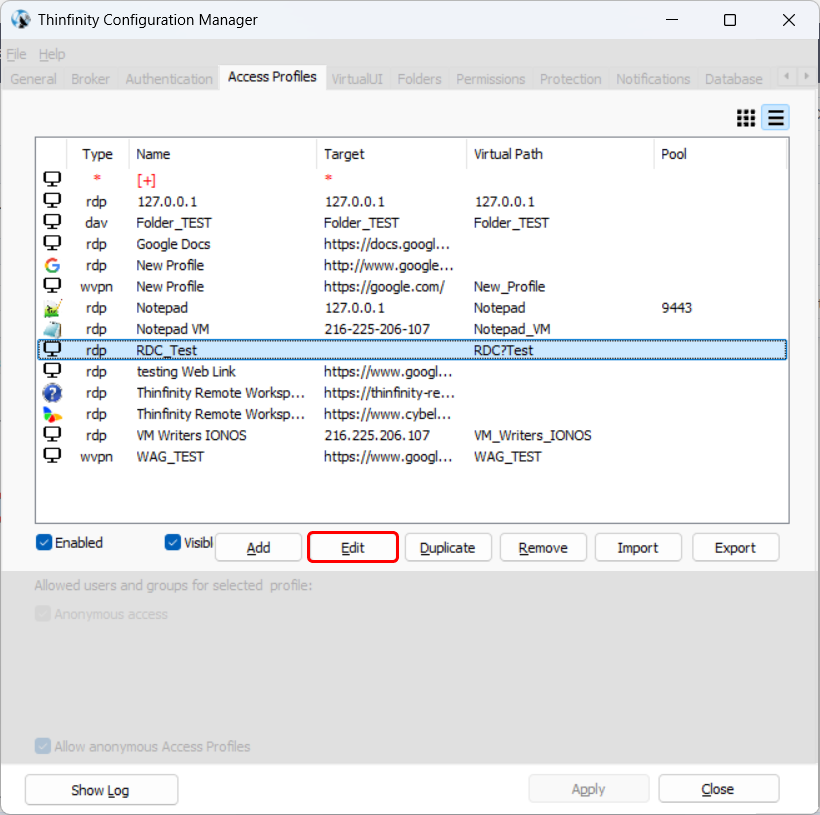This screenshot has height=815, width=820.
Task: Click the [+] new profile entry
Action: pyautogui.click(x=146, y=180)
